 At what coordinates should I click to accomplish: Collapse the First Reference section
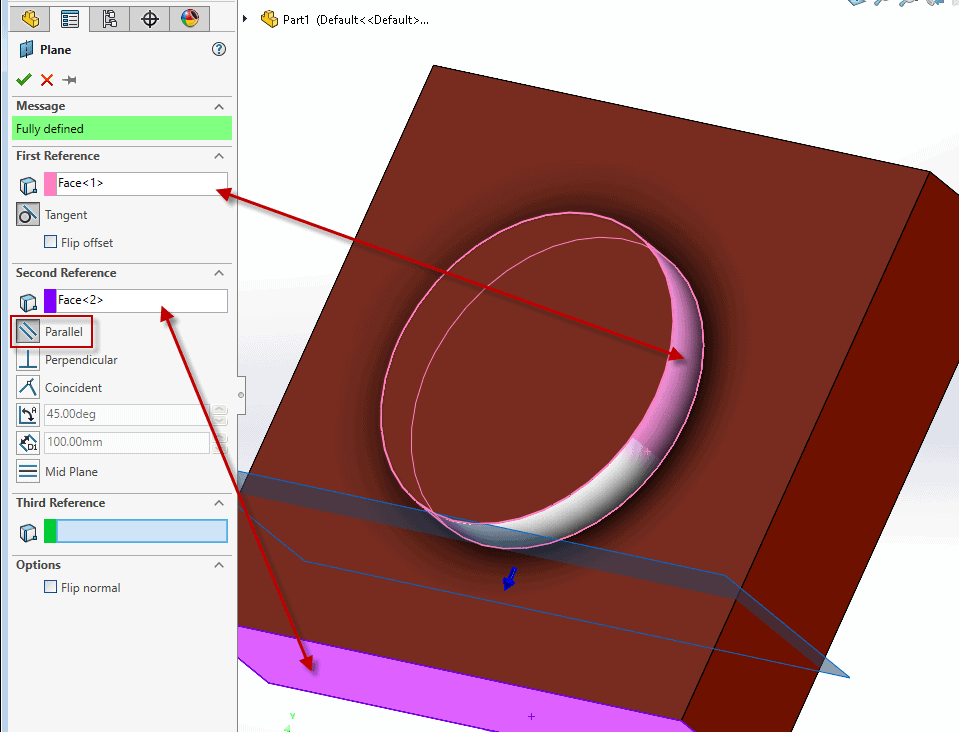point(221,156)
